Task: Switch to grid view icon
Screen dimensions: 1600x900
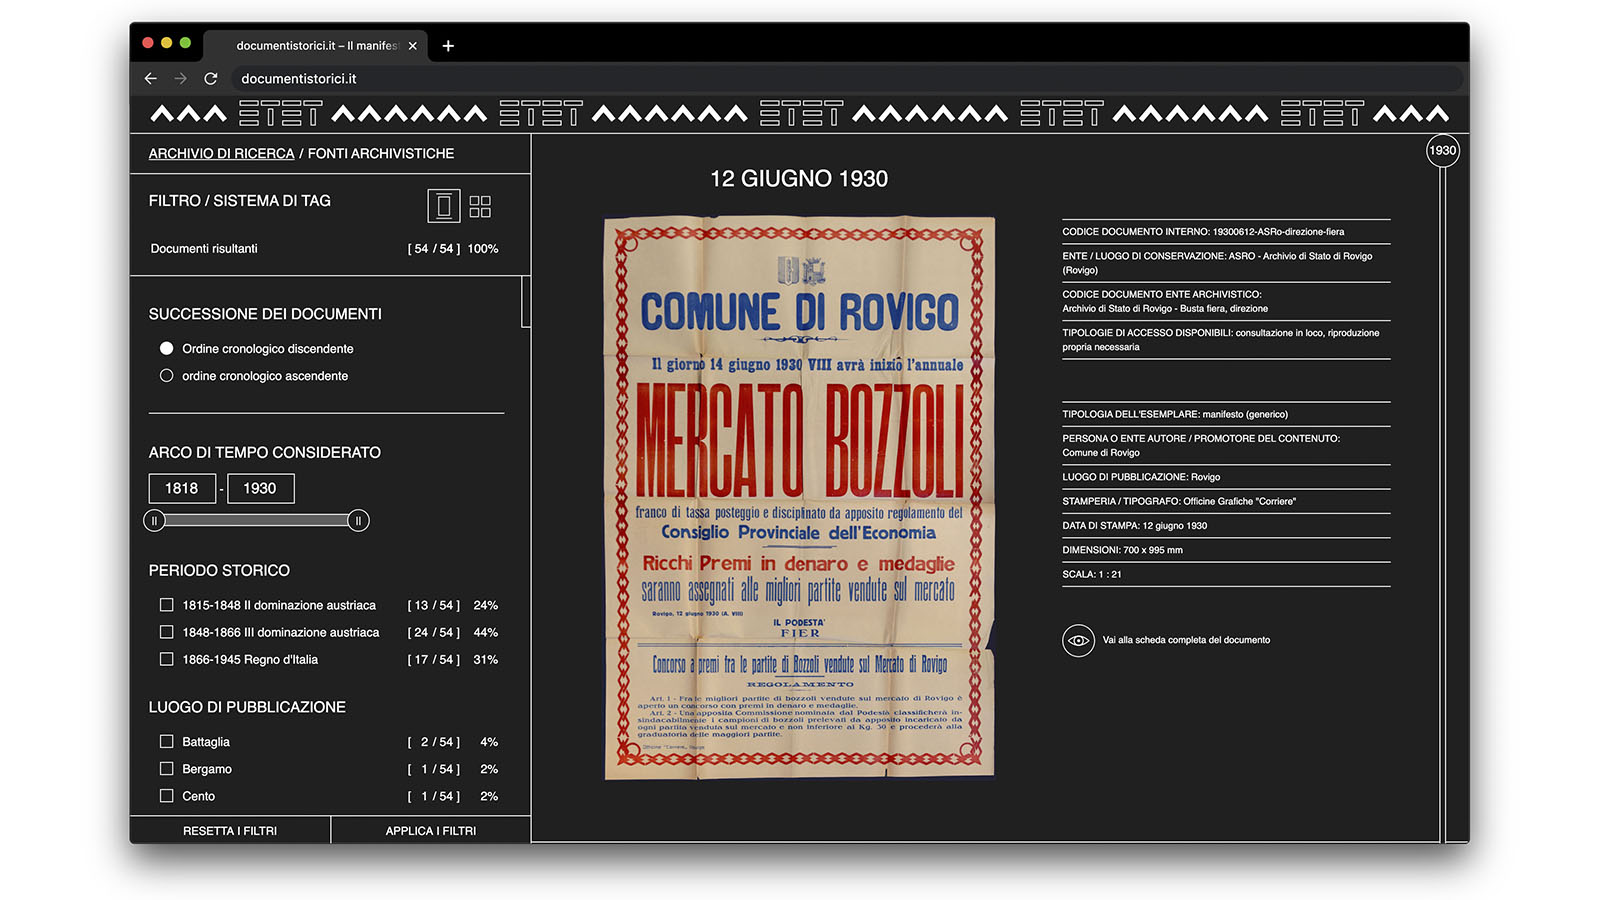Action: pyautogui.click(x=480, y=206)
